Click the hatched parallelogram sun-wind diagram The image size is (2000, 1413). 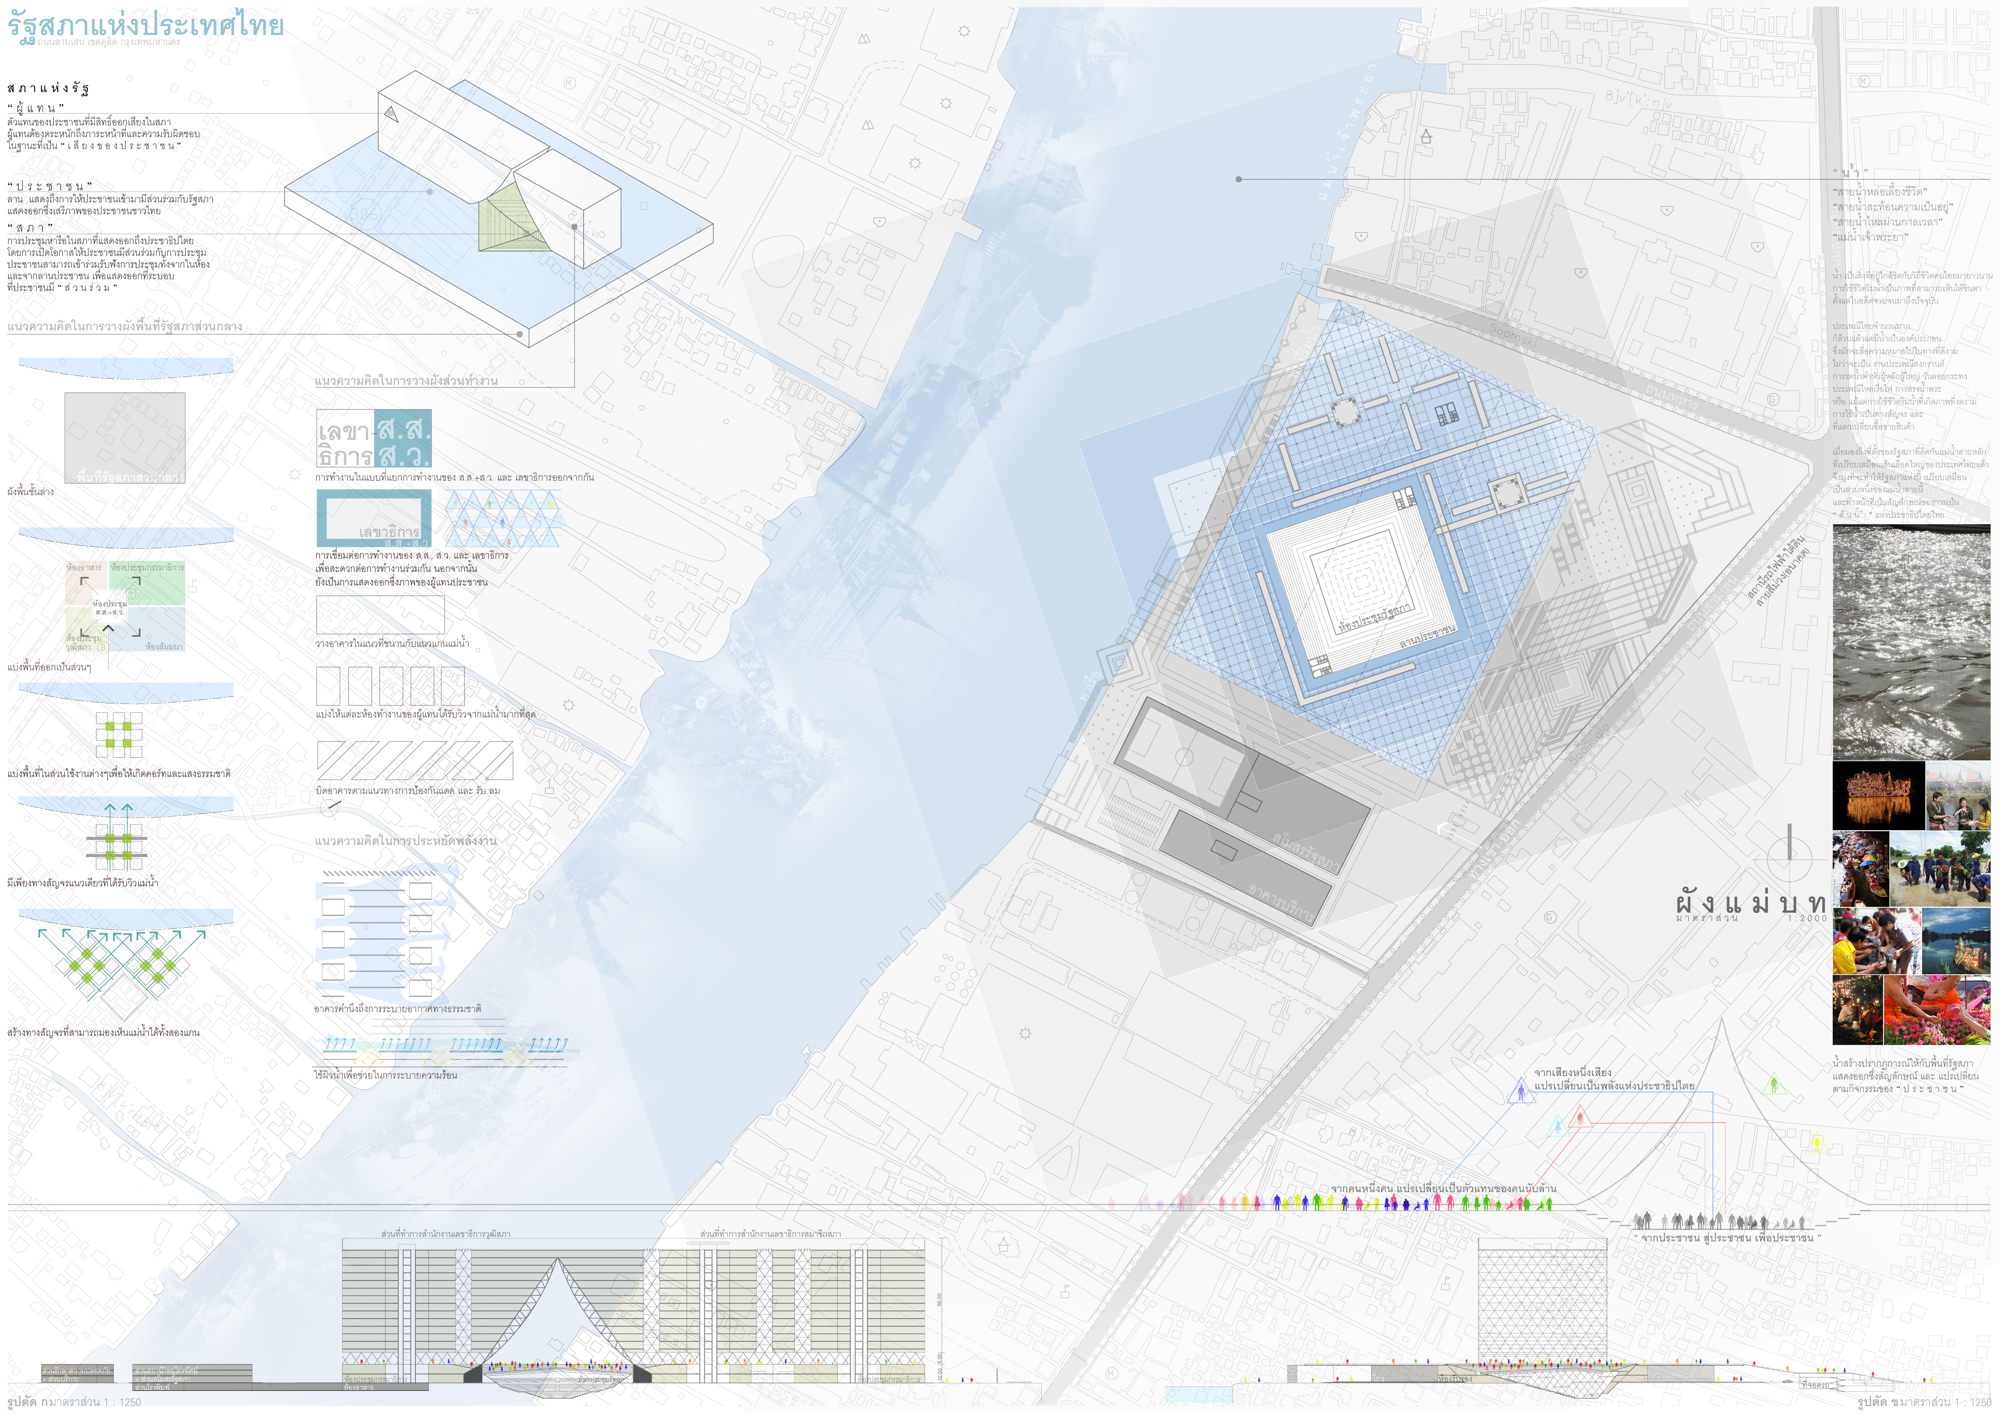(415, 761)
